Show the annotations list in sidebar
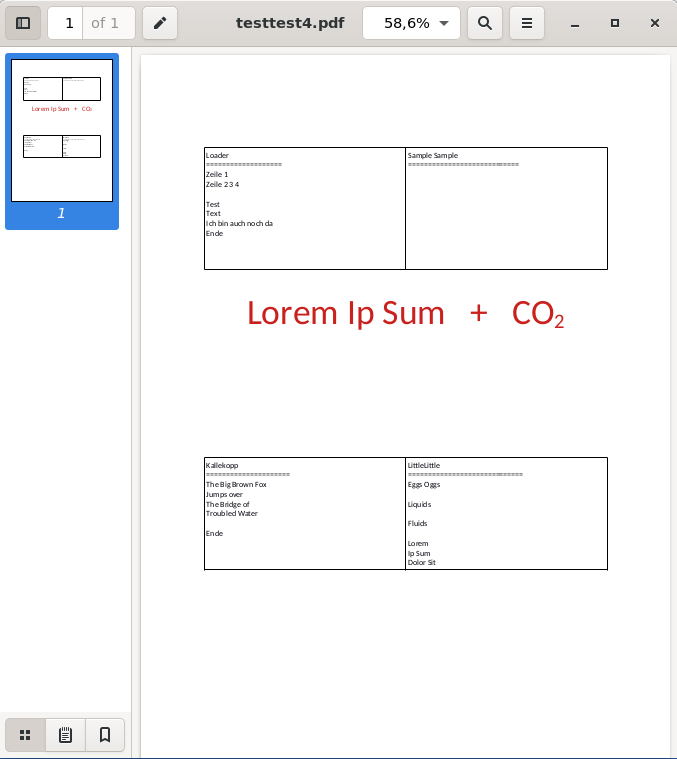Image resolution: width=677 pixels, height=759 pixels. pyautogui.click(x=65, y=735)
